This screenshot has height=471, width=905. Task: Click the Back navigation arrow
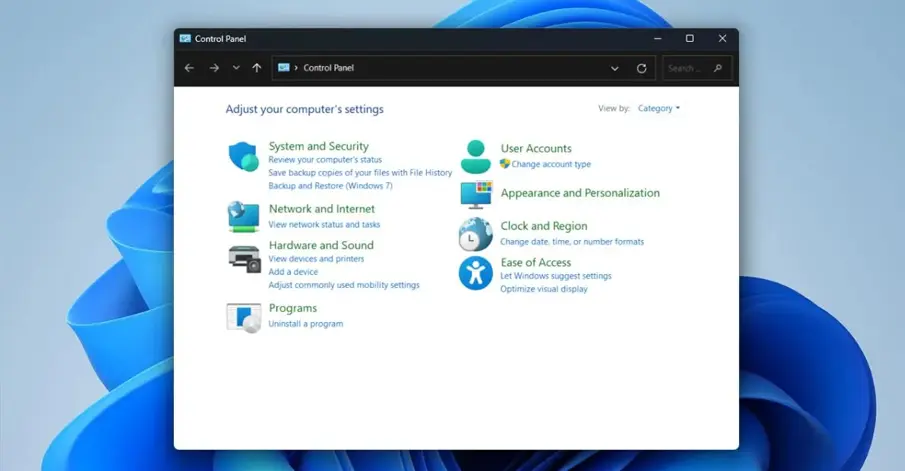[190, 68]
